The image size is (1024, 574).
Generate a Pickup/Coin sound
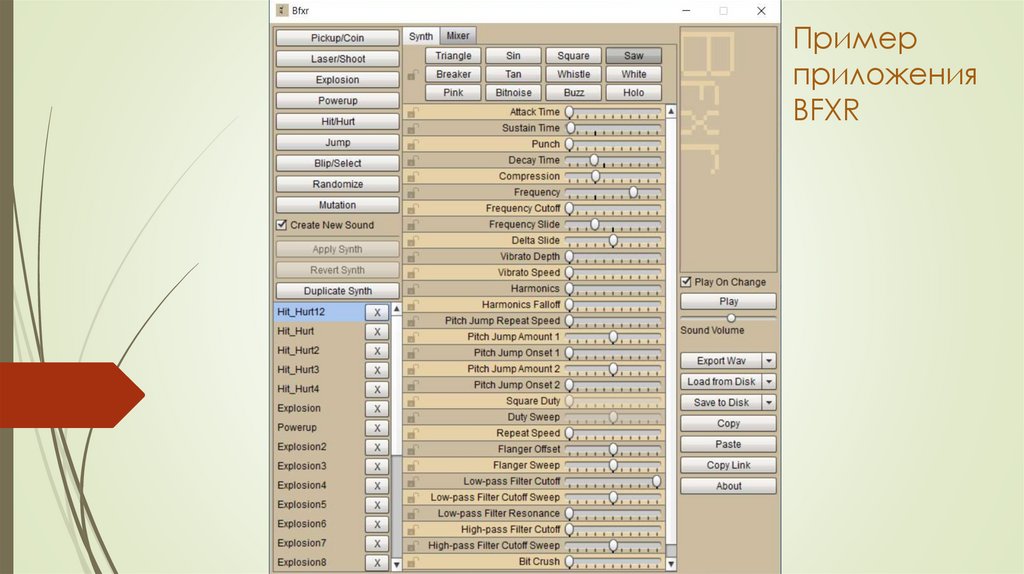pos(338,38)
